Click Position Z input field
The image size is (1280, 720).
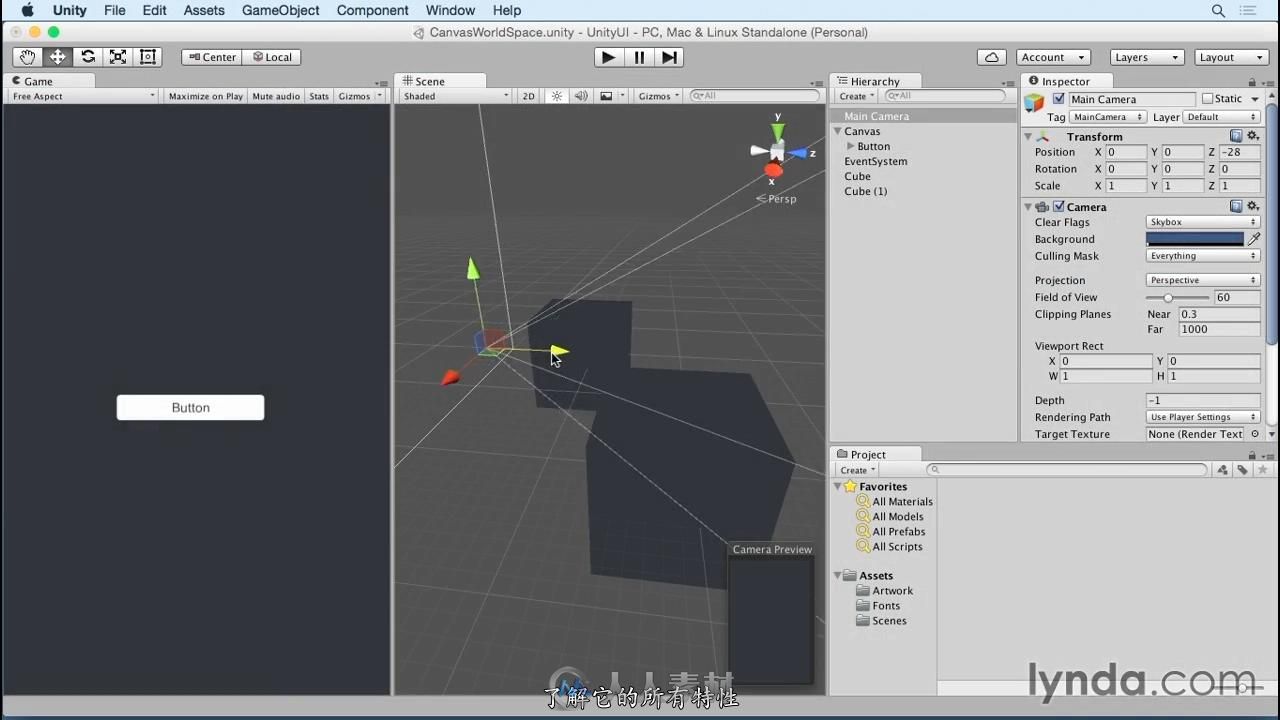coord(1240,152)
